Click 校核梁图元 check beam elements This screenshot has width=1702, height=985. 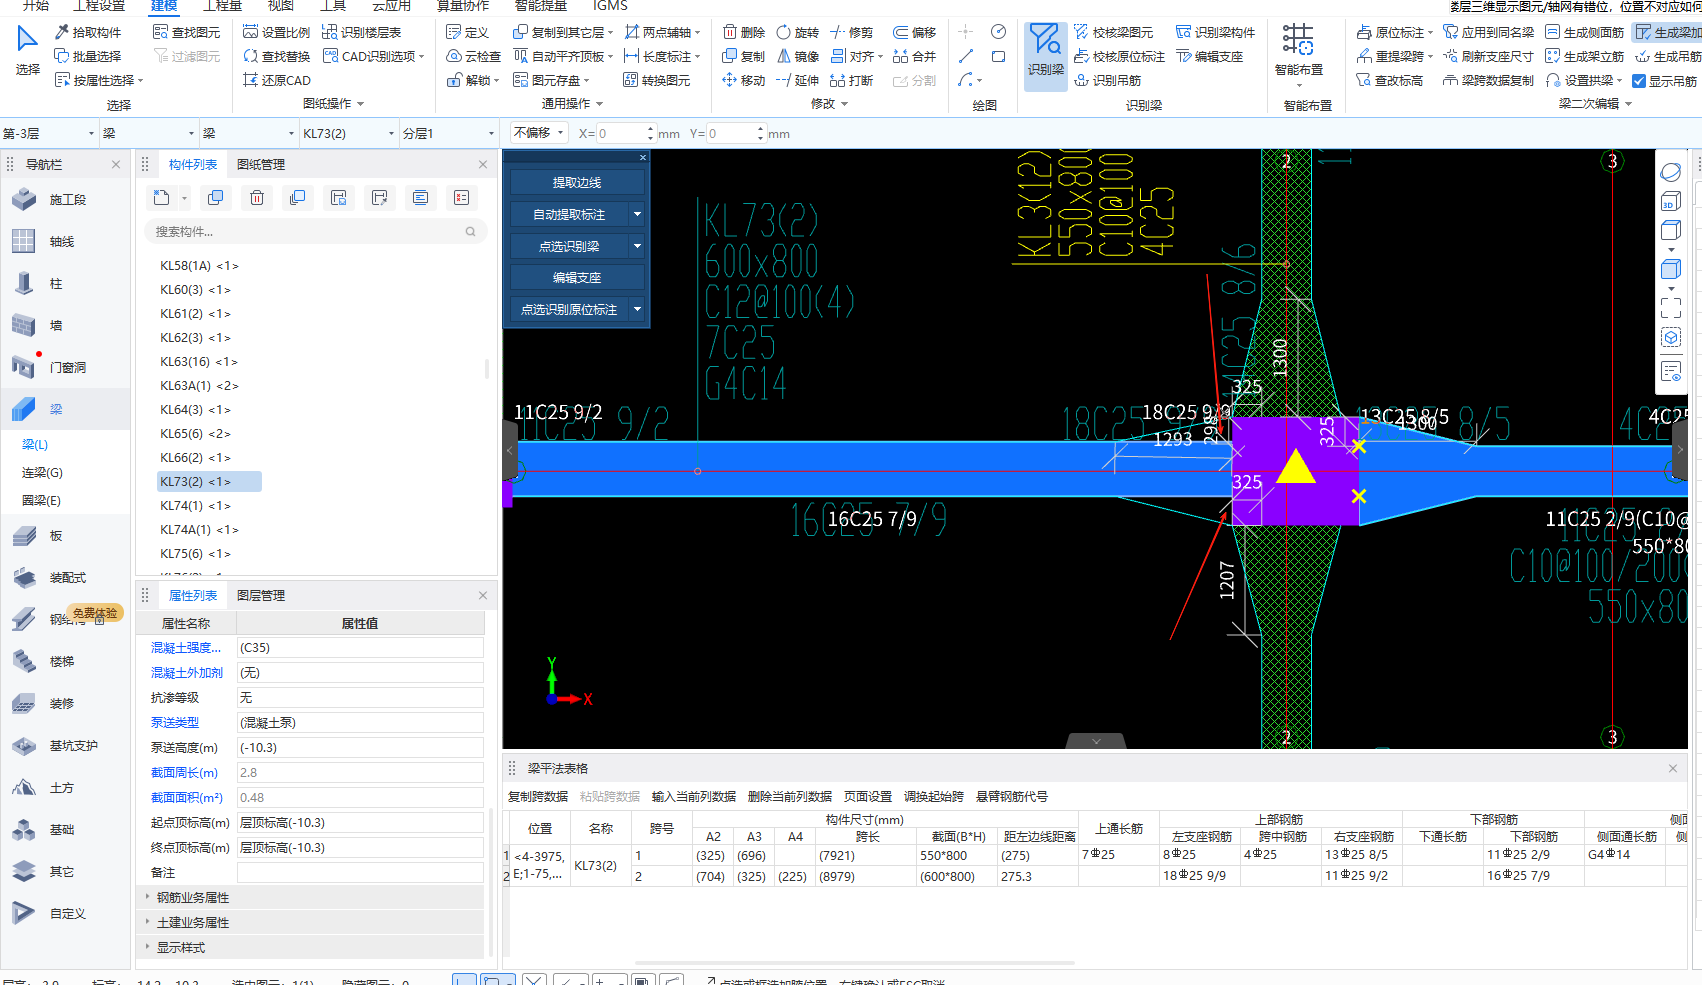[1113, 32]
